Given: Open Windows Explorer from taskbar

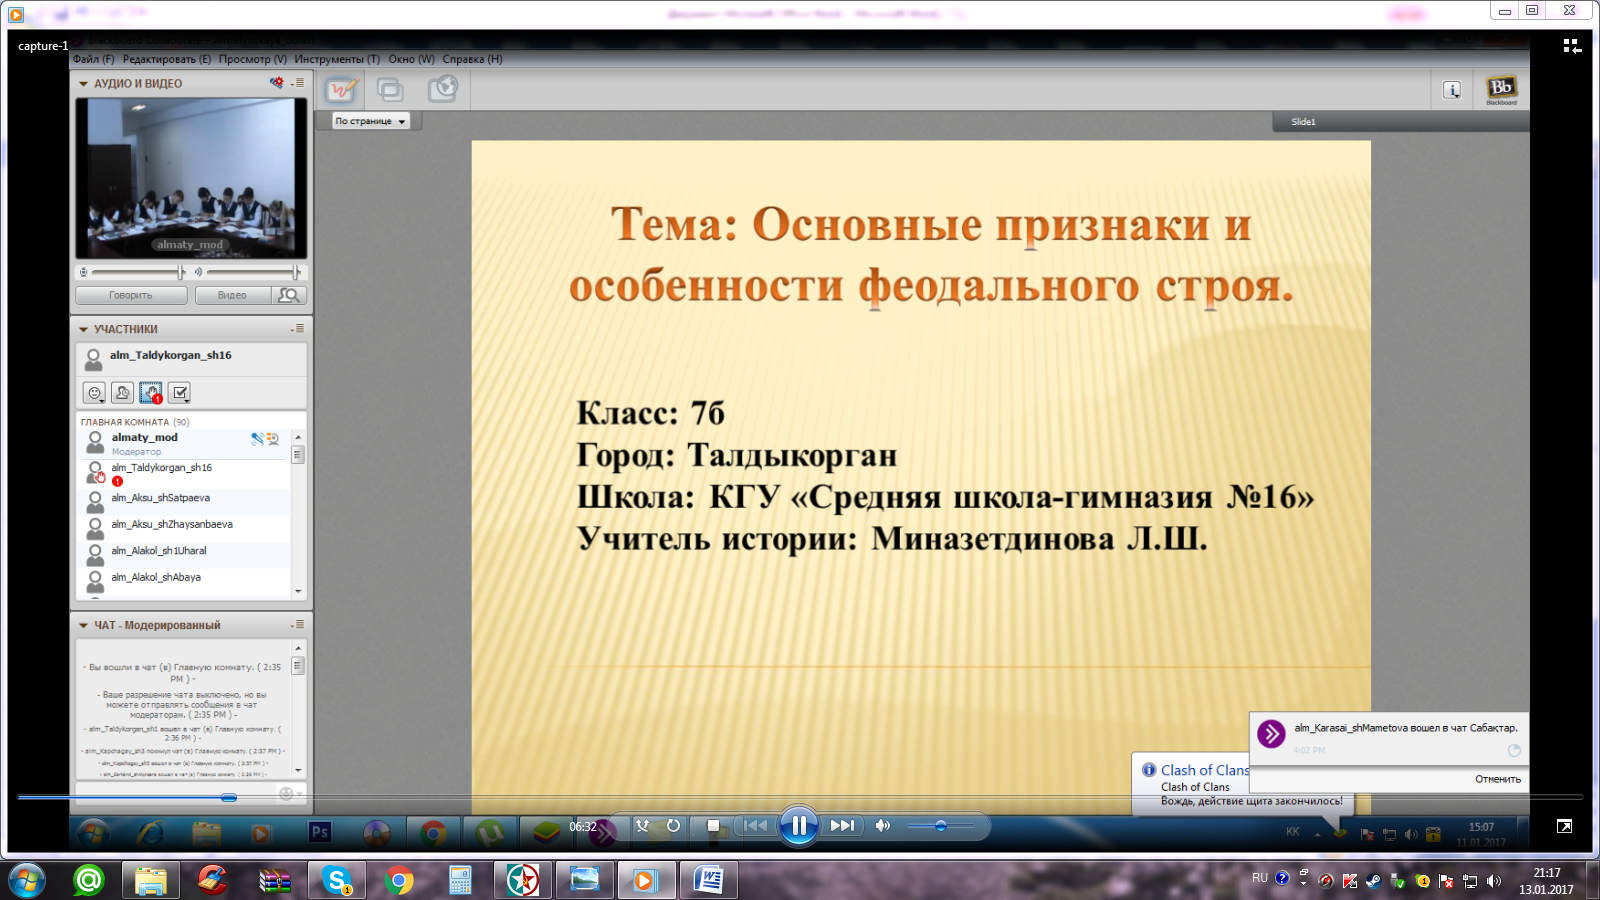Looking at the screenshot, I should (x=150, y=880).
